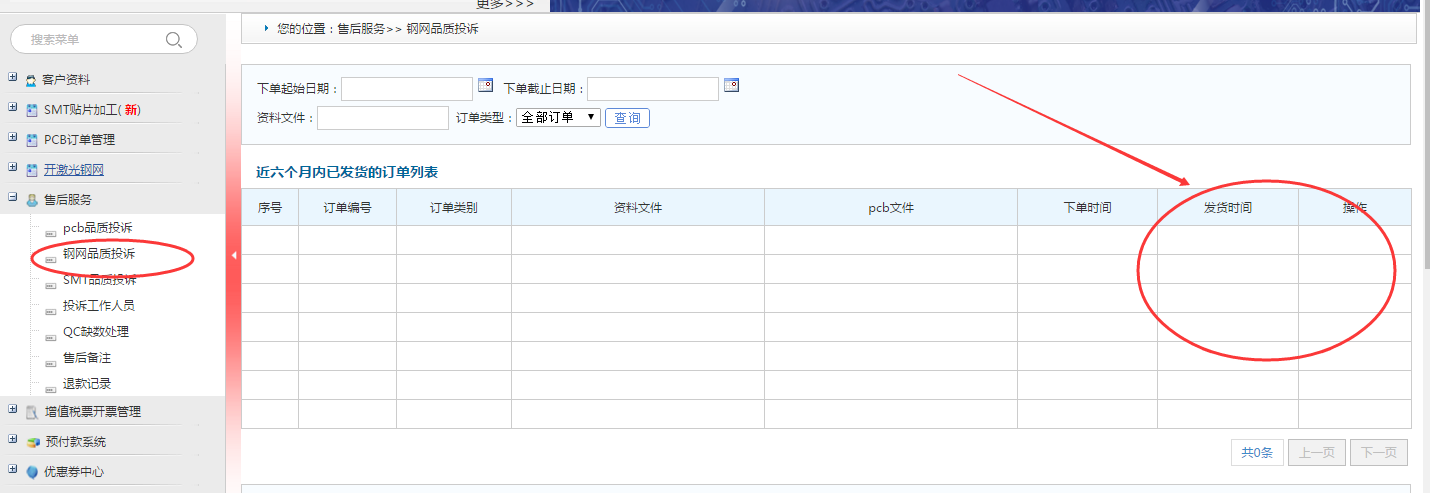The image size is (1430, 493).
Task: Open the 开激光钢网 link in sidebar
Action: tap(73, 170)
